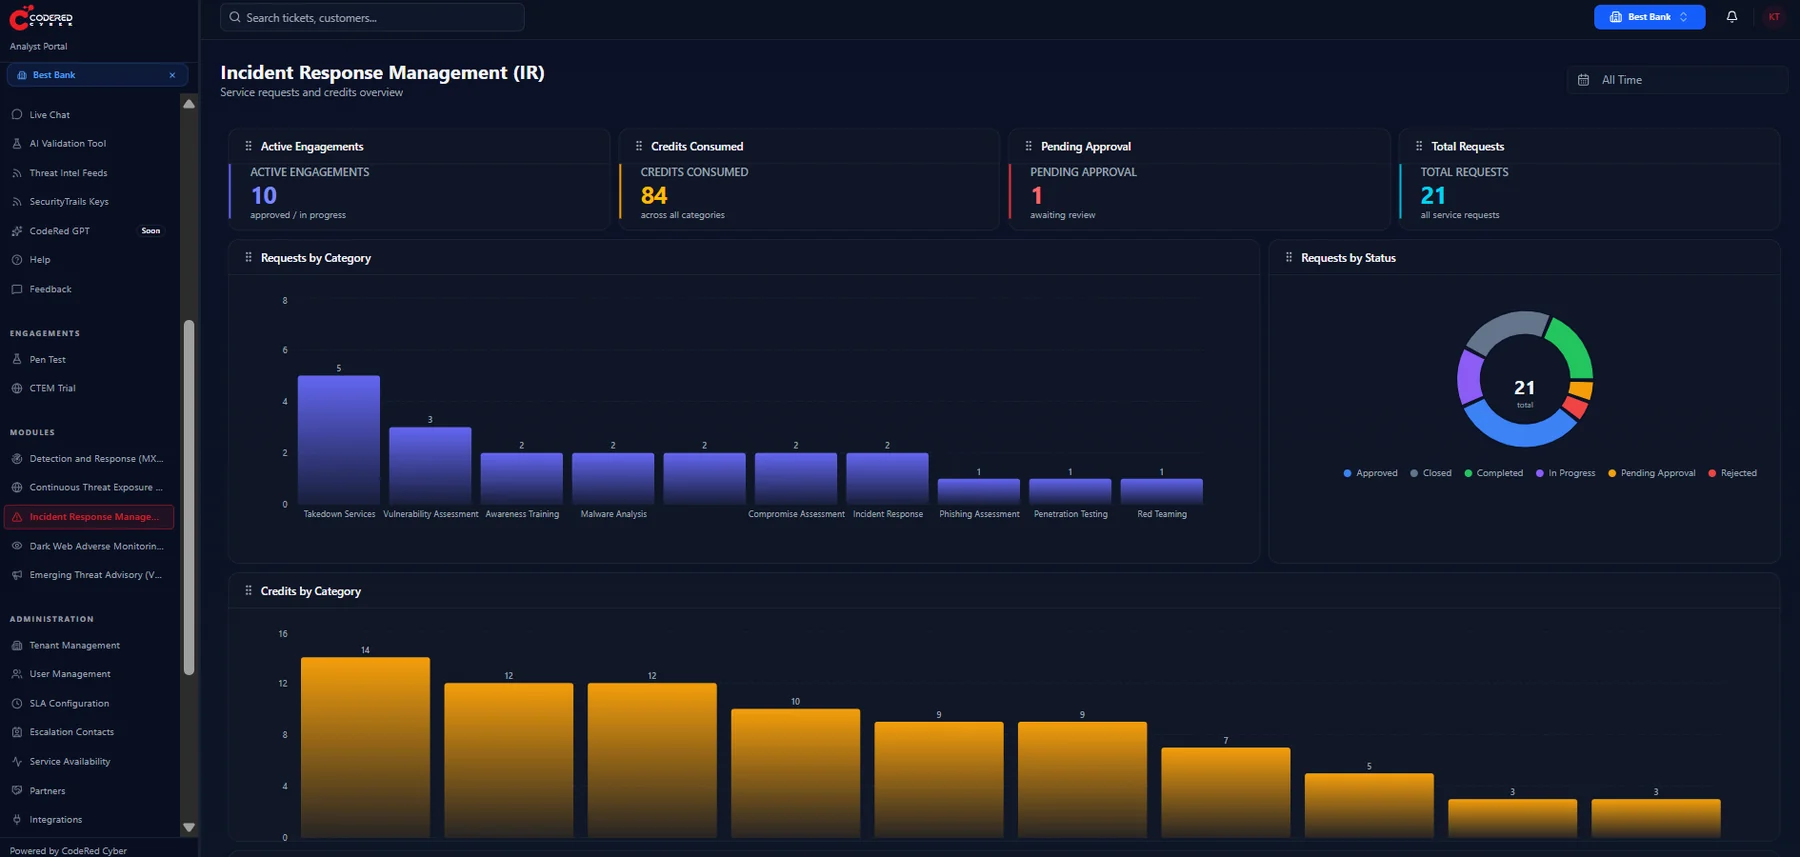This screenshot has height=857, width=1800.
Task: Click the Feedback message icon
Action: [x=17, y=289]
